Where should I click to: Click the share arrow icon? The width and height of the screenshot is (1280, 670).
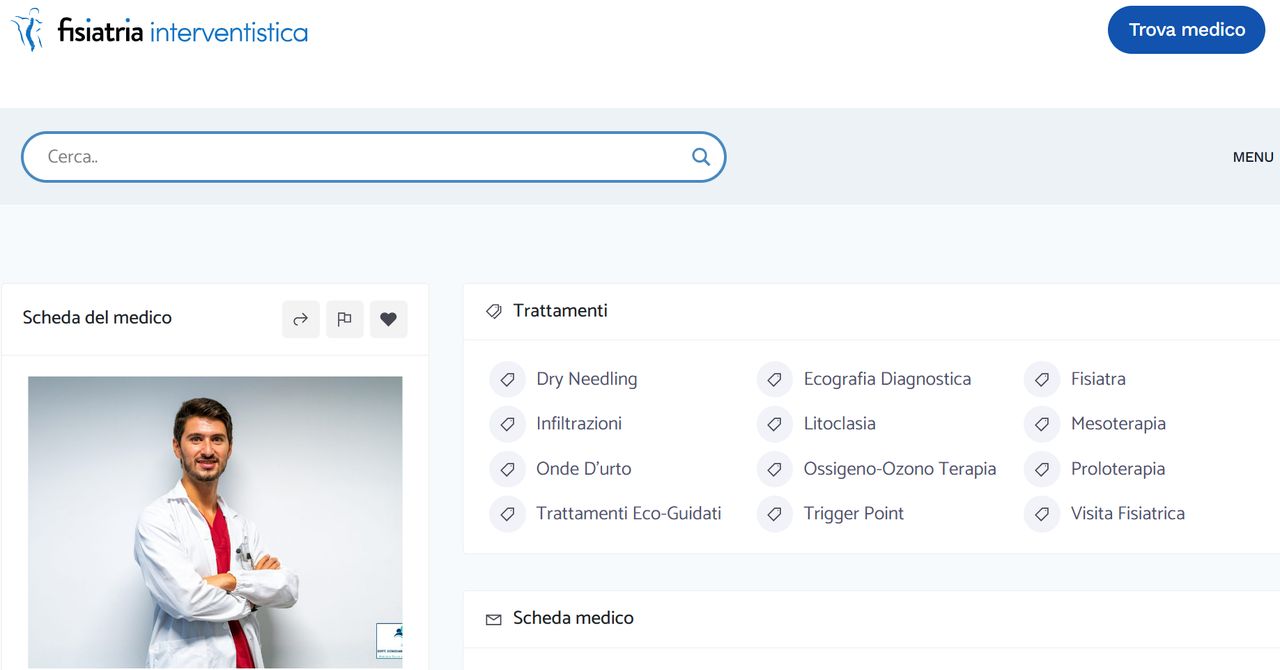point(300,319)
